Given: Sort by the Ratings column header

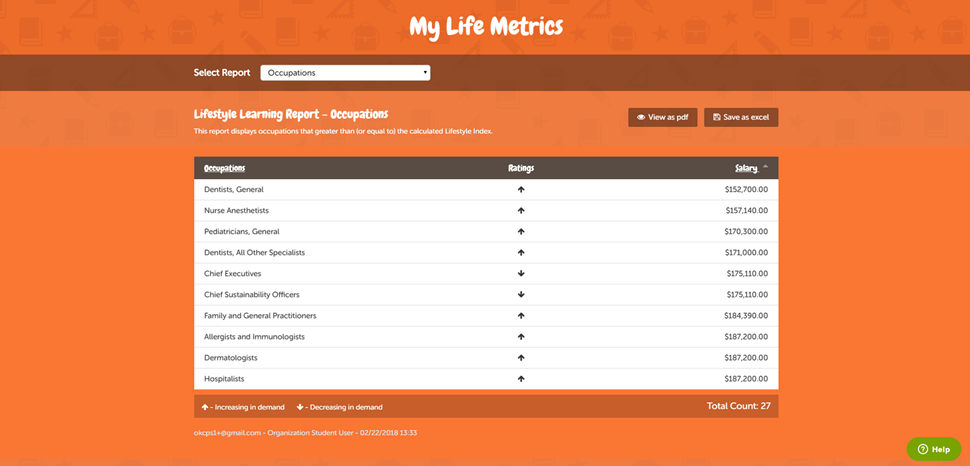Looking at the screenshot, I should 521,168.
